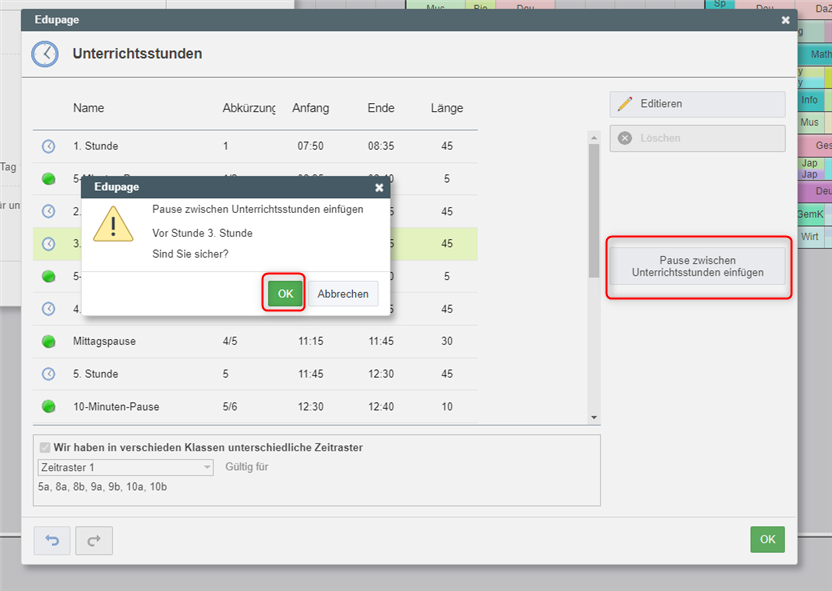The width and height of the screenshot is (832, 591).
Task: Click the 'Info' cell in the background timetable
Action: (809, 100)
